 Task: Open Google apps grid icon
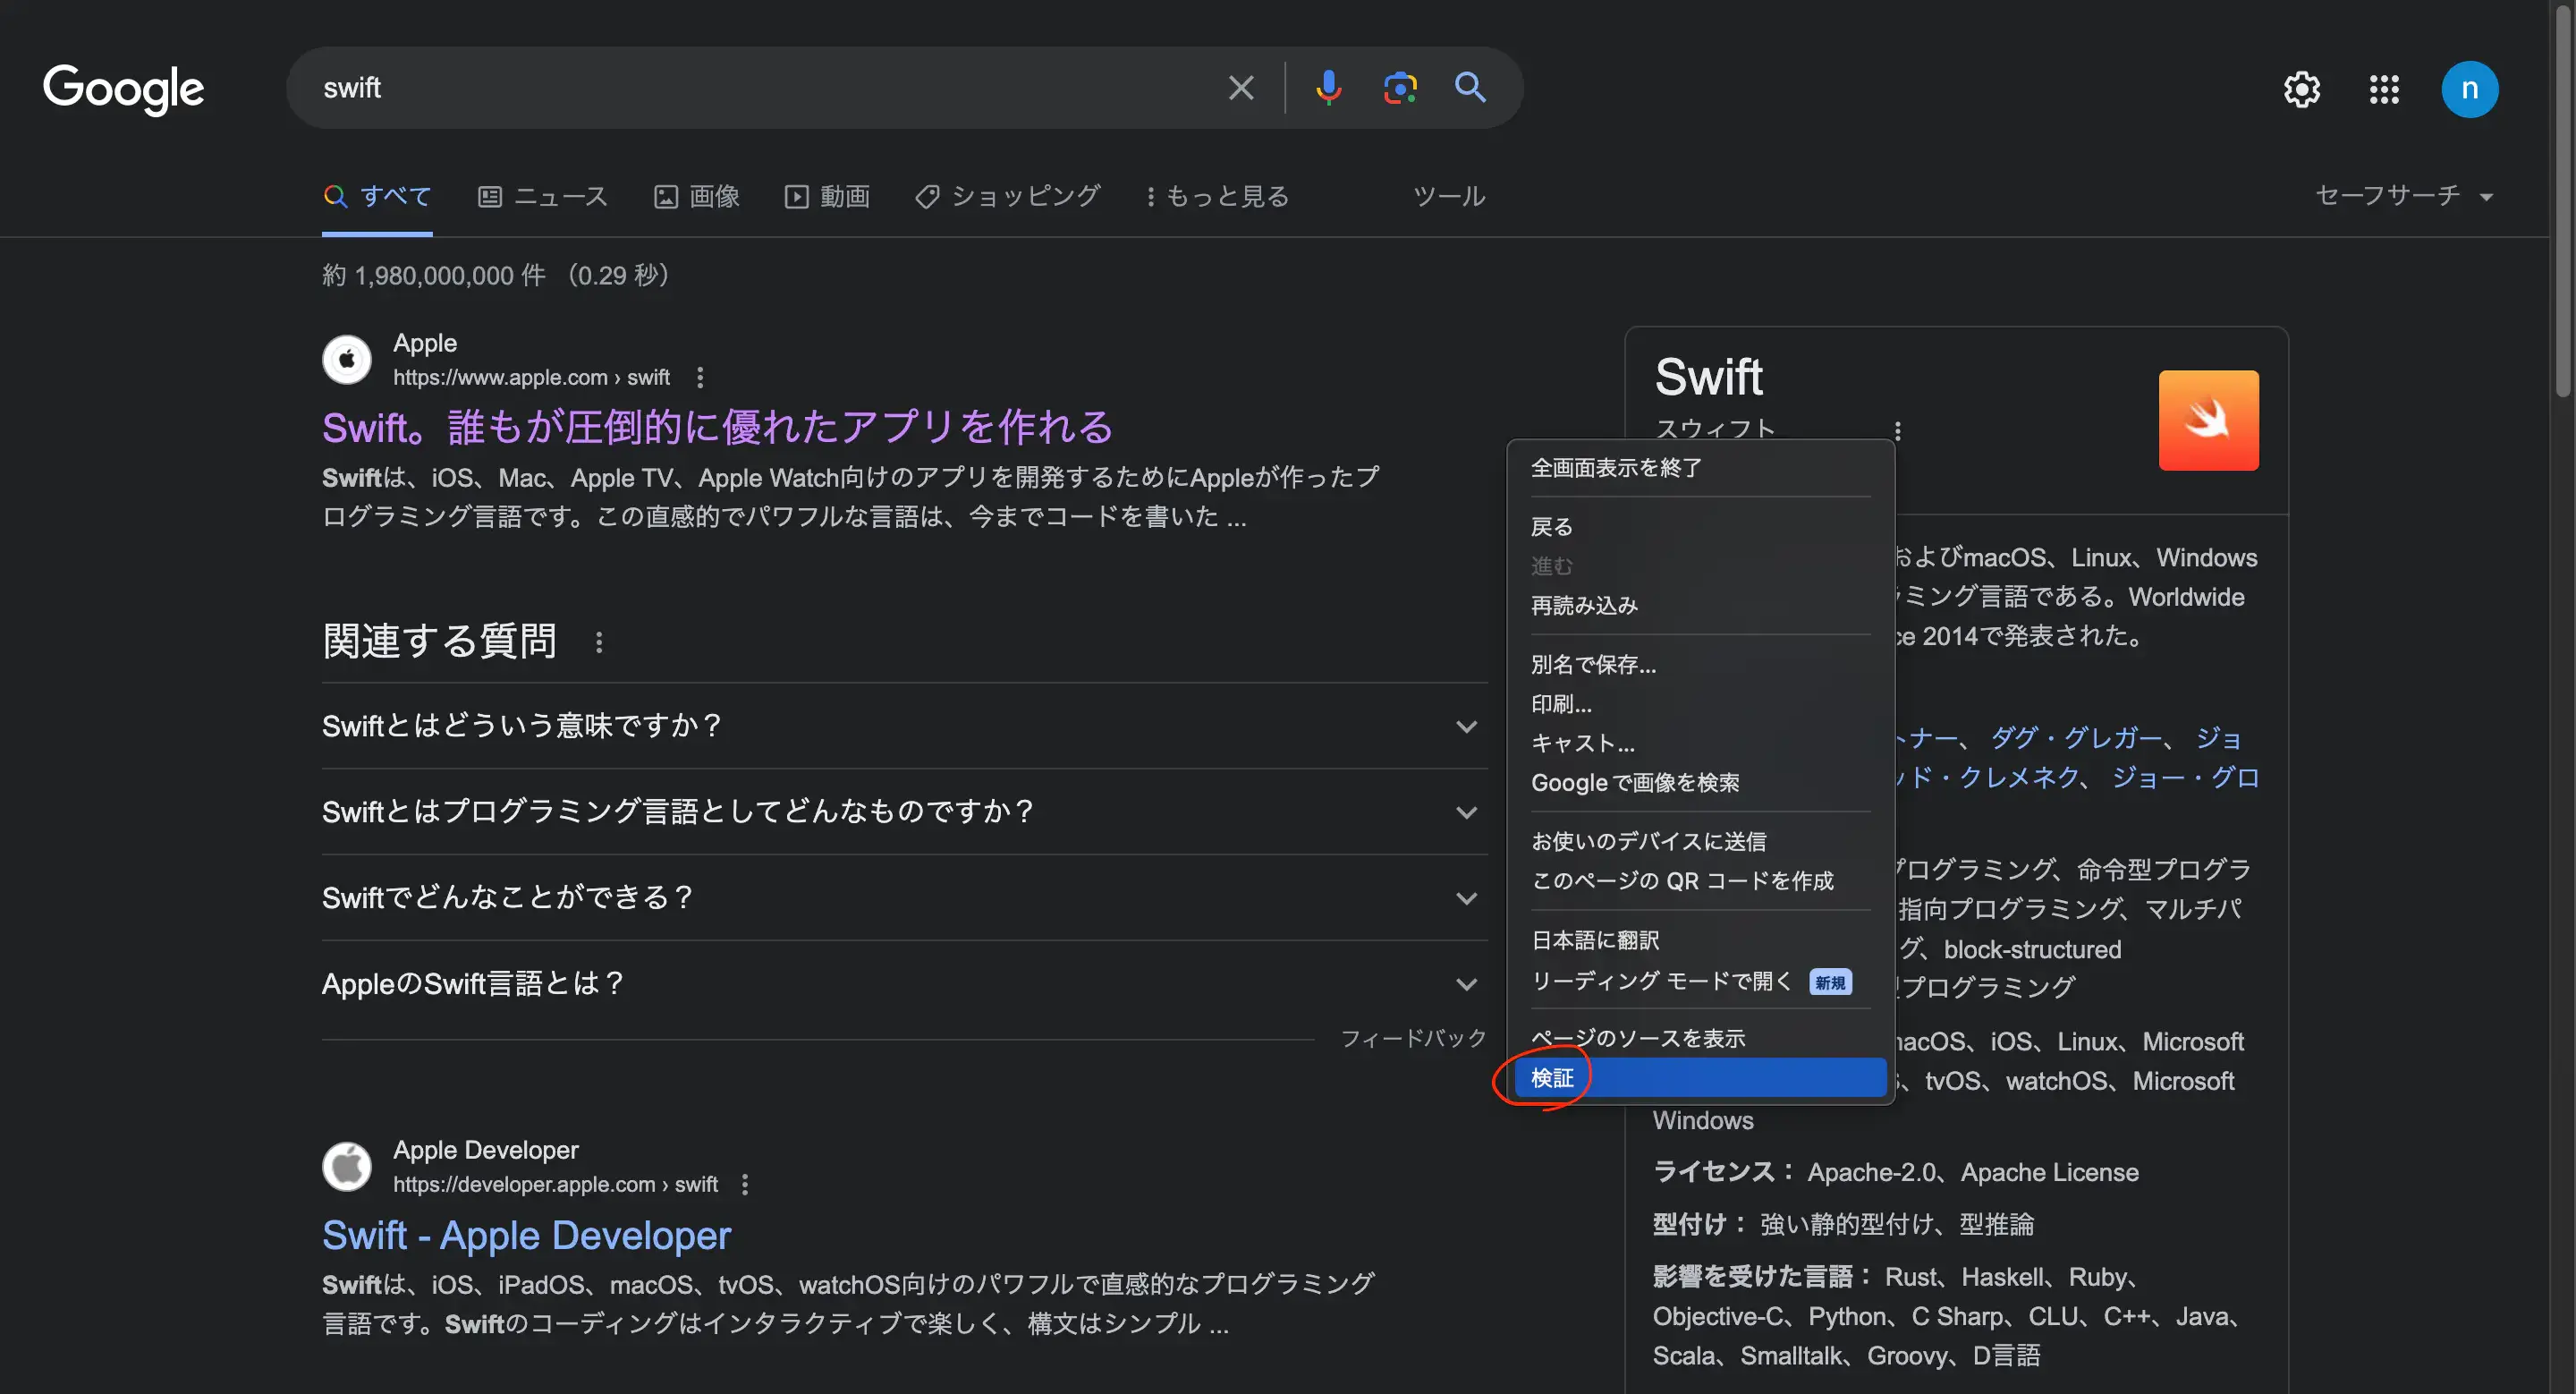tap(2384, 90)
